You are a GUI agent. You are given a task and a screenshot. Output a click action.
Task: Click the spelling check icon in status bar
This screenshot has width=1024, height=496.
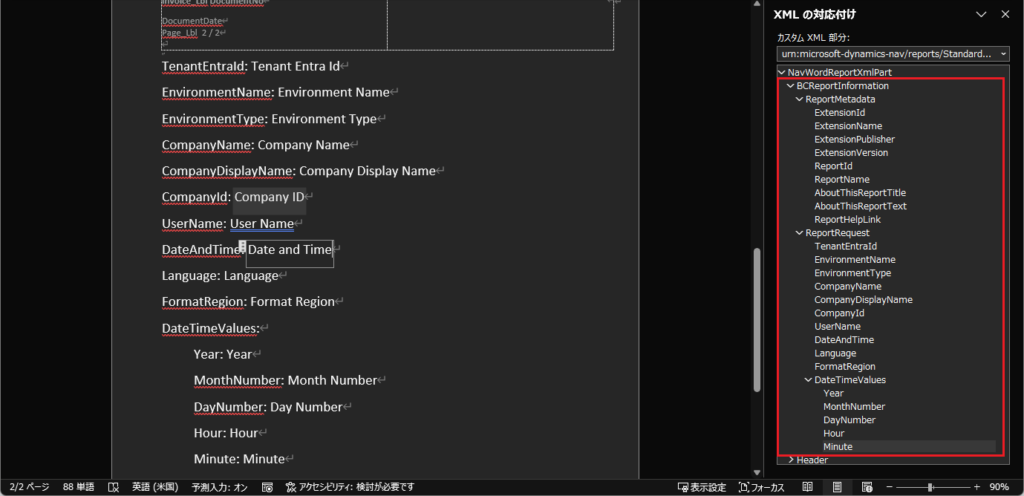pyautogui.click(x=113, y=487)
